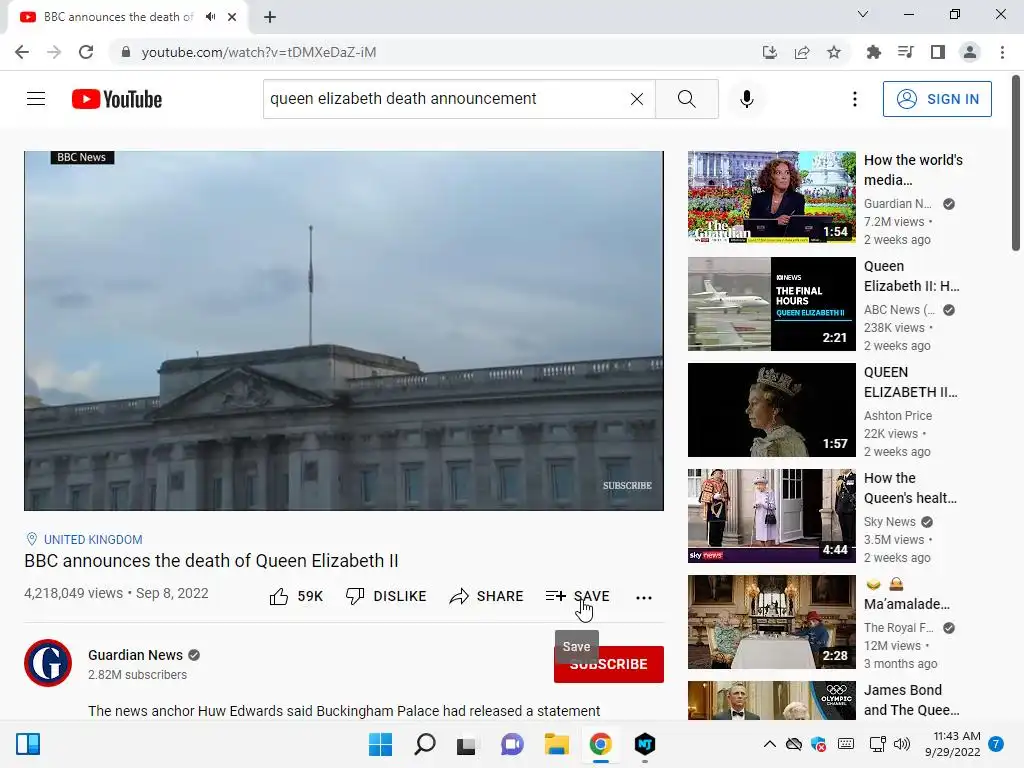Click Ashton Price channel name
This screenshot has height=768, width=1024.
click(898, 415)
